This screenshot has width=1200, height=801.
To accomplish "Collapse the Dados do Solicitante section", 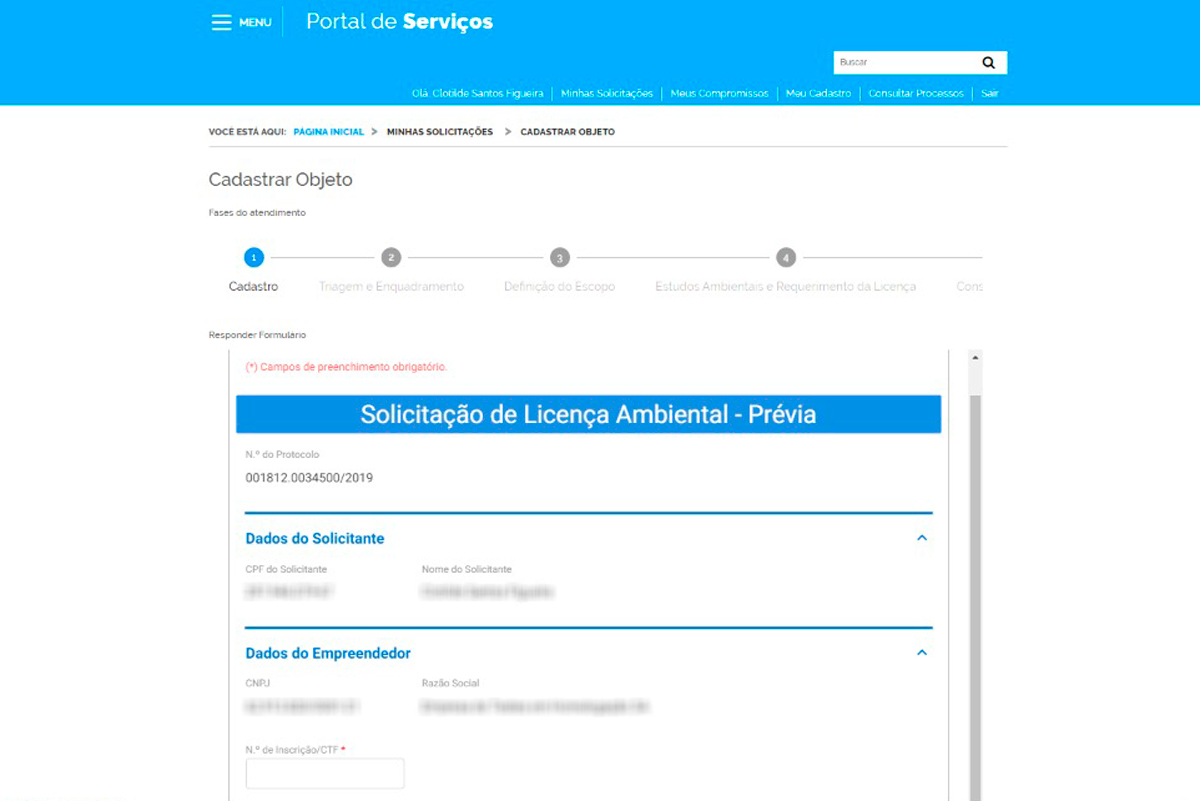I will (x=922, y=538).
